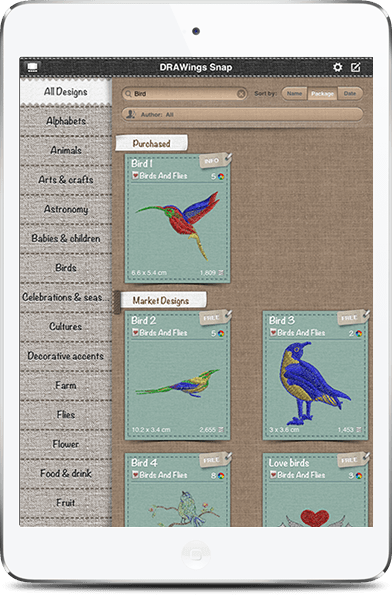Tap the Market Designs section label

161,300
